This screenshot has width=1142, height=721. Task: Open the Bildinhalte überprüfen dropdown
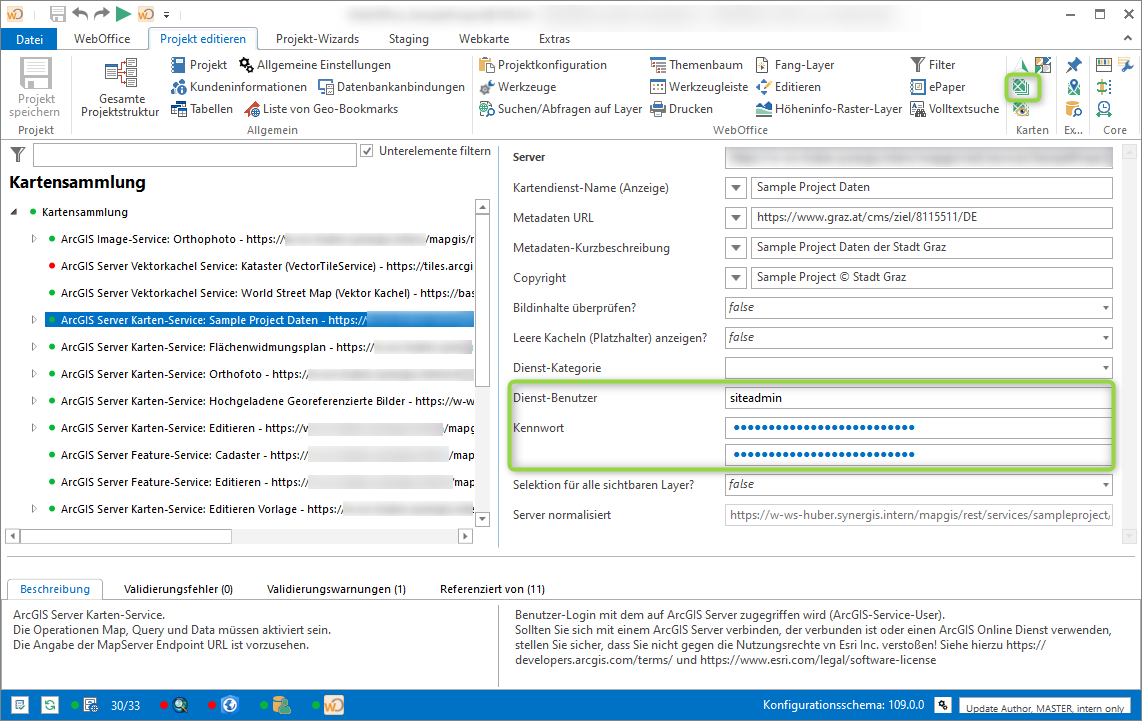click(x=1105, y=308)
